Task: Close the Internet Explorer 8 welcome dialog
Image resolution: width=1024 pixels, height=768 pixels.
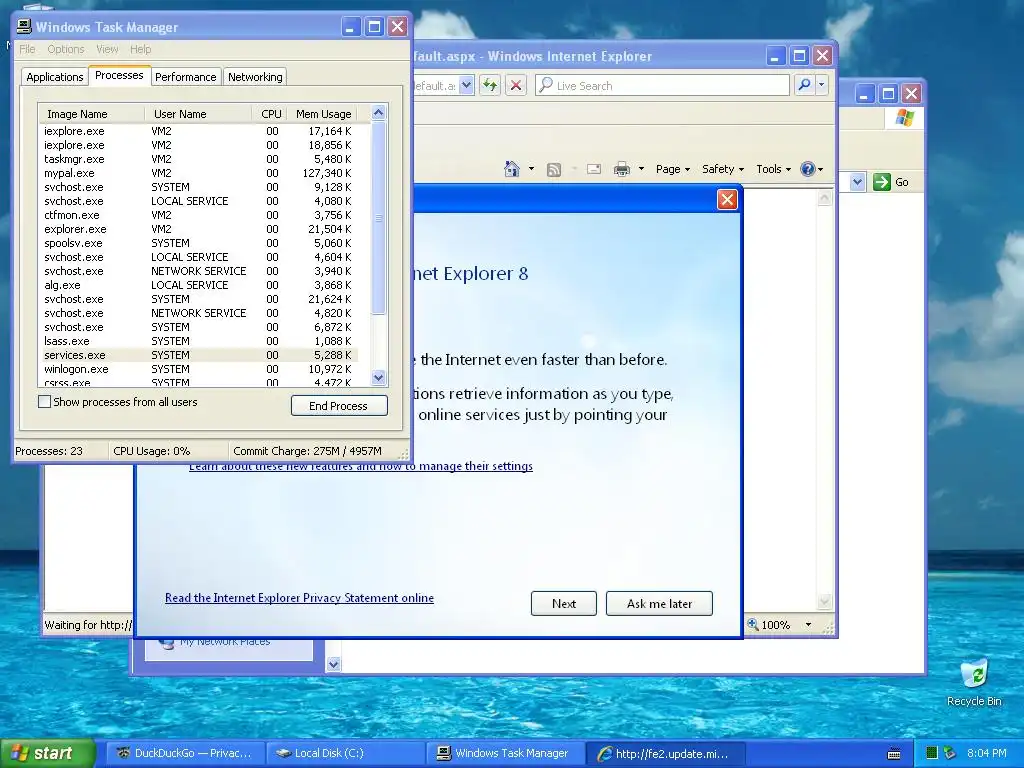Action: click(727, 199)
